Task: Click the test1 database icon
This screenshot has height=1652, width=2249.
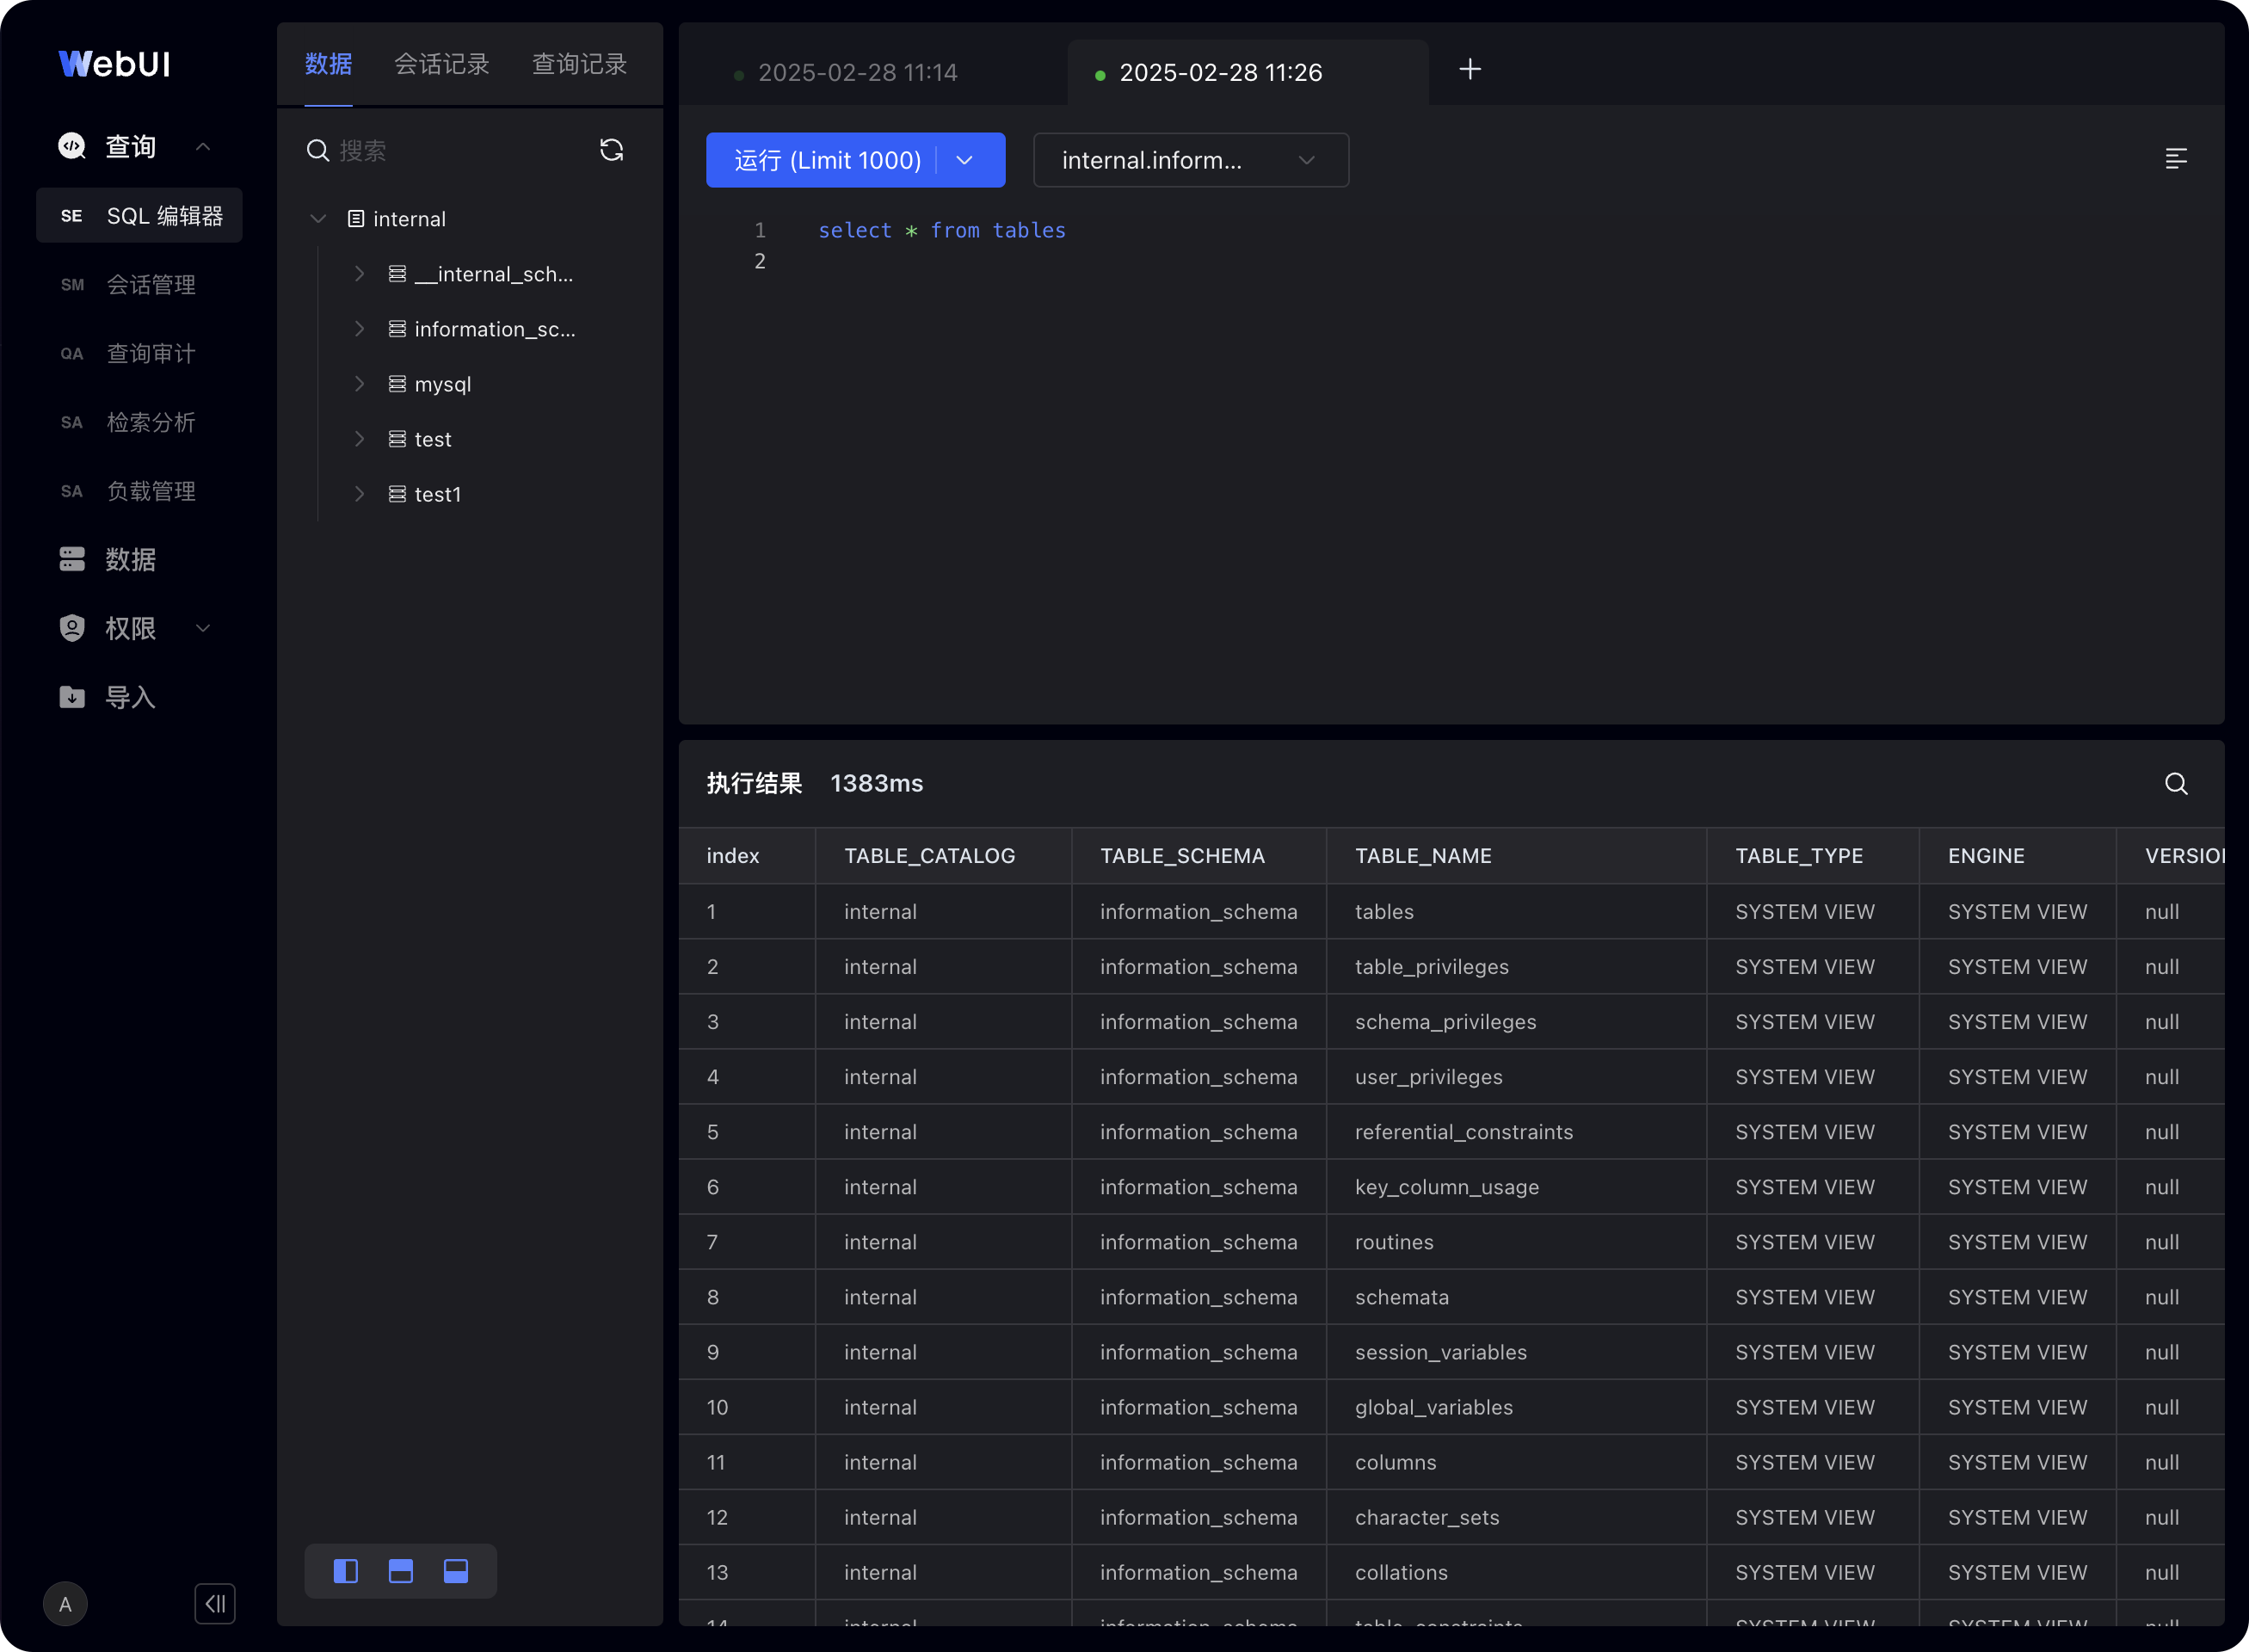Action: click(397, 494)
